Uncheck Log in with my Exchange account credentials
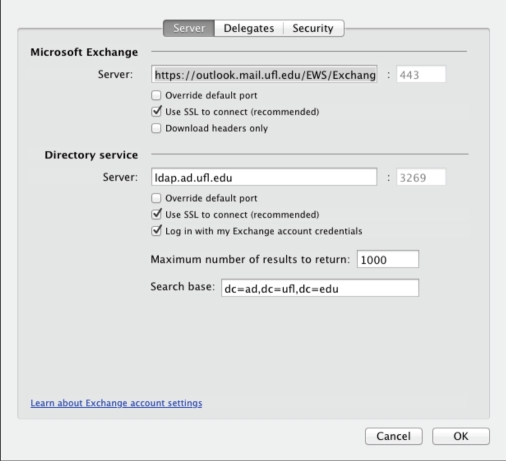506x461 pixels. coord(156,231)
